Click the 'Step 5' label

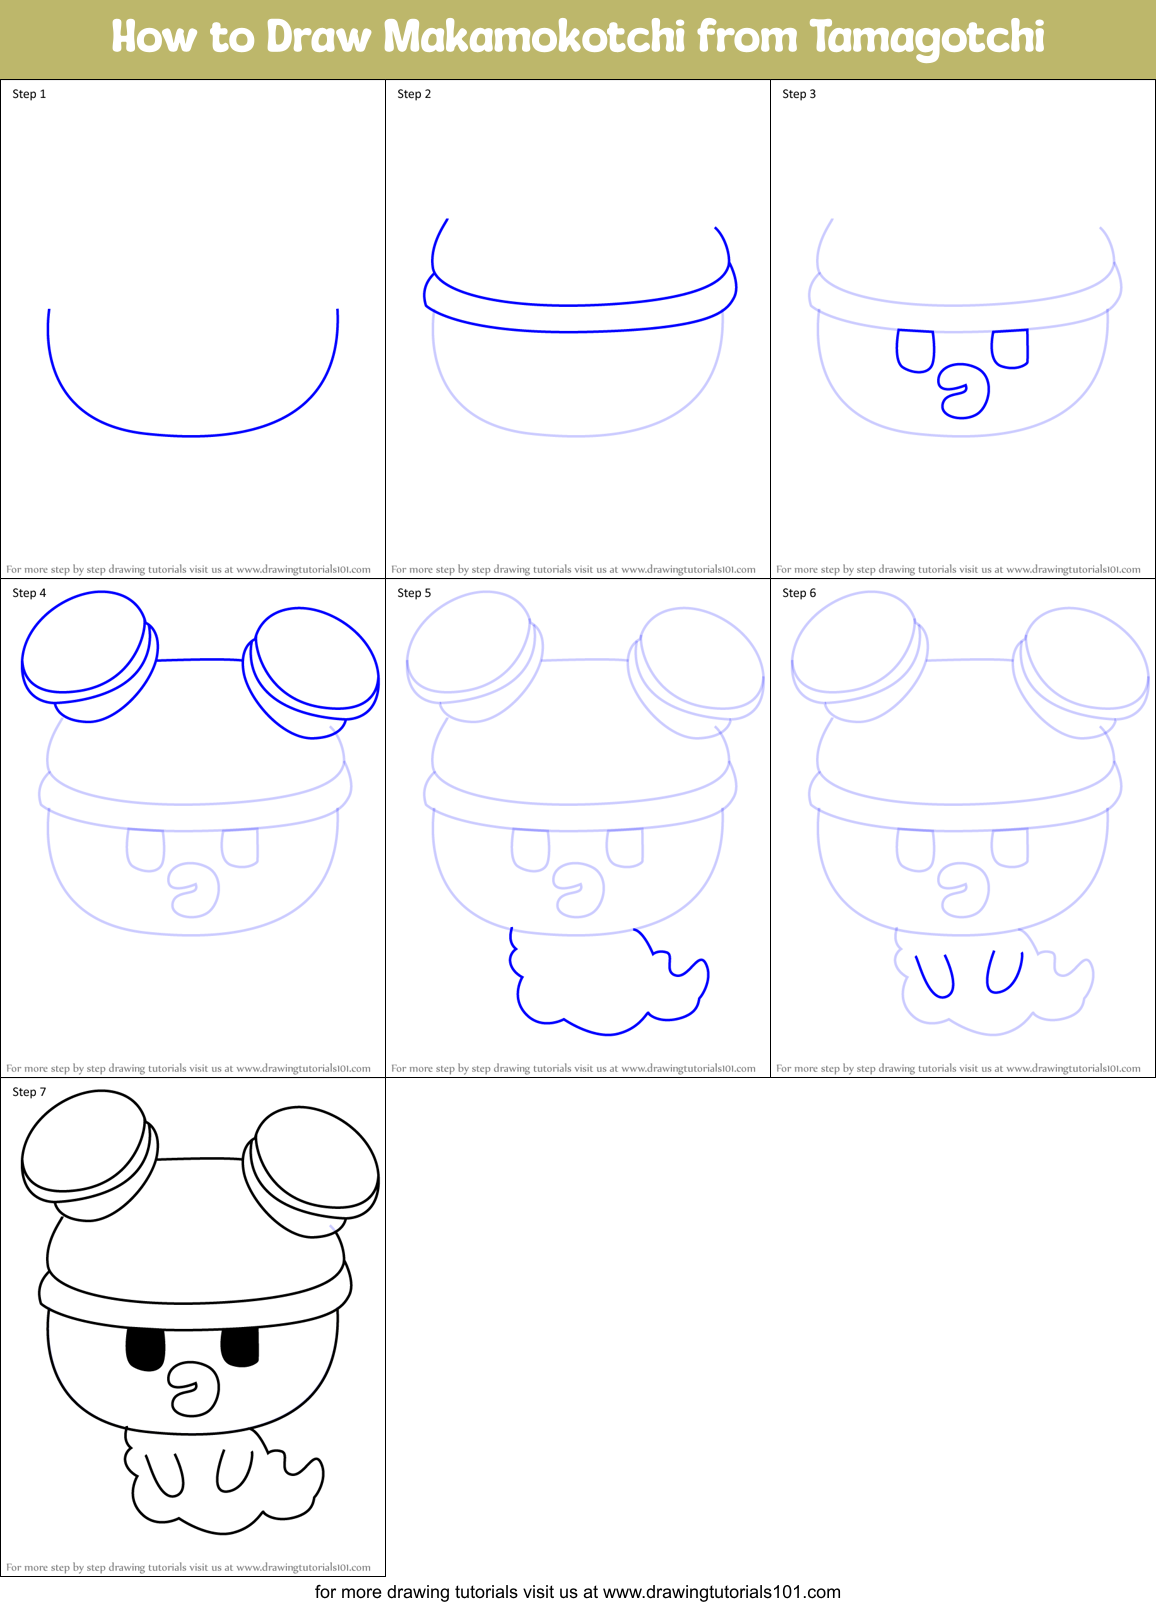pos(414,593)
